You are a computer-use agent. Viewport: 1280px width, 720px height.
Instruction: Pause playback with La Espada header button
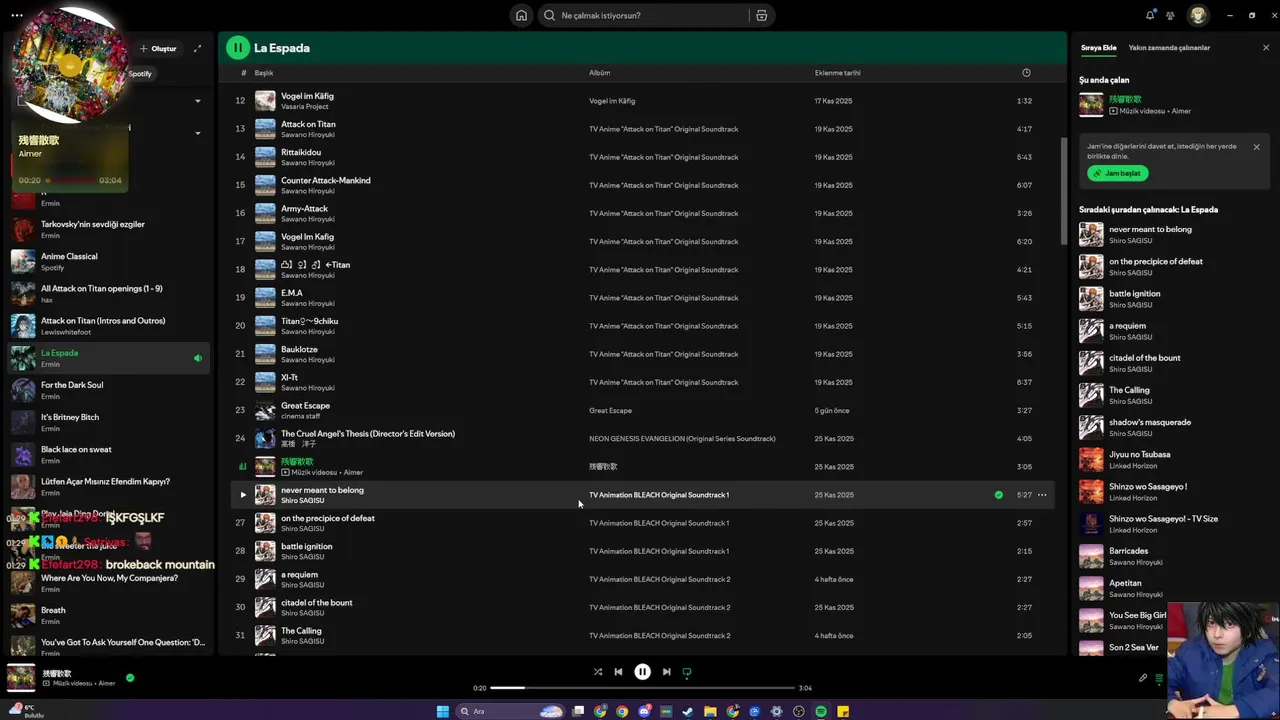237,47
